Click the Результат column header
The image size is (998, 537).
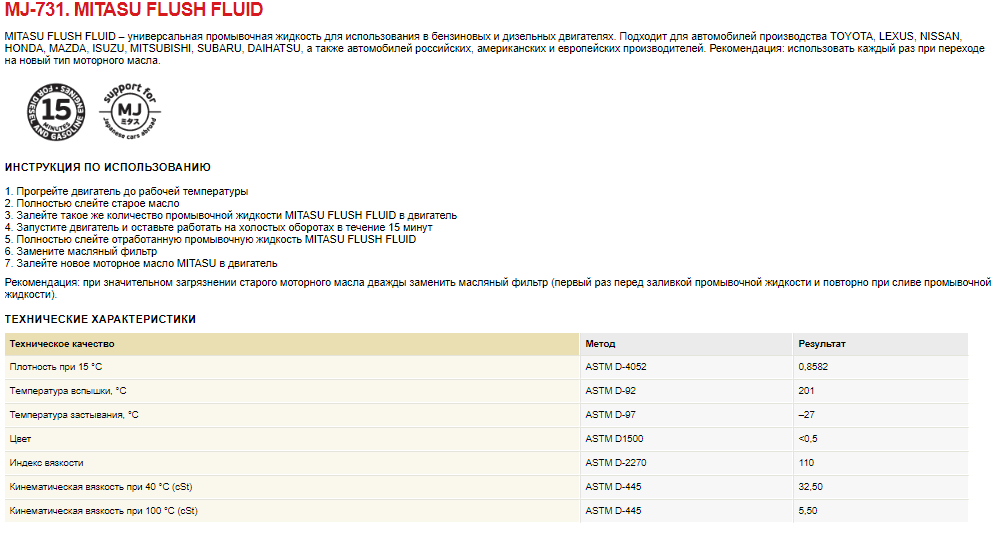pyautogui.click(x=881, y=344)
